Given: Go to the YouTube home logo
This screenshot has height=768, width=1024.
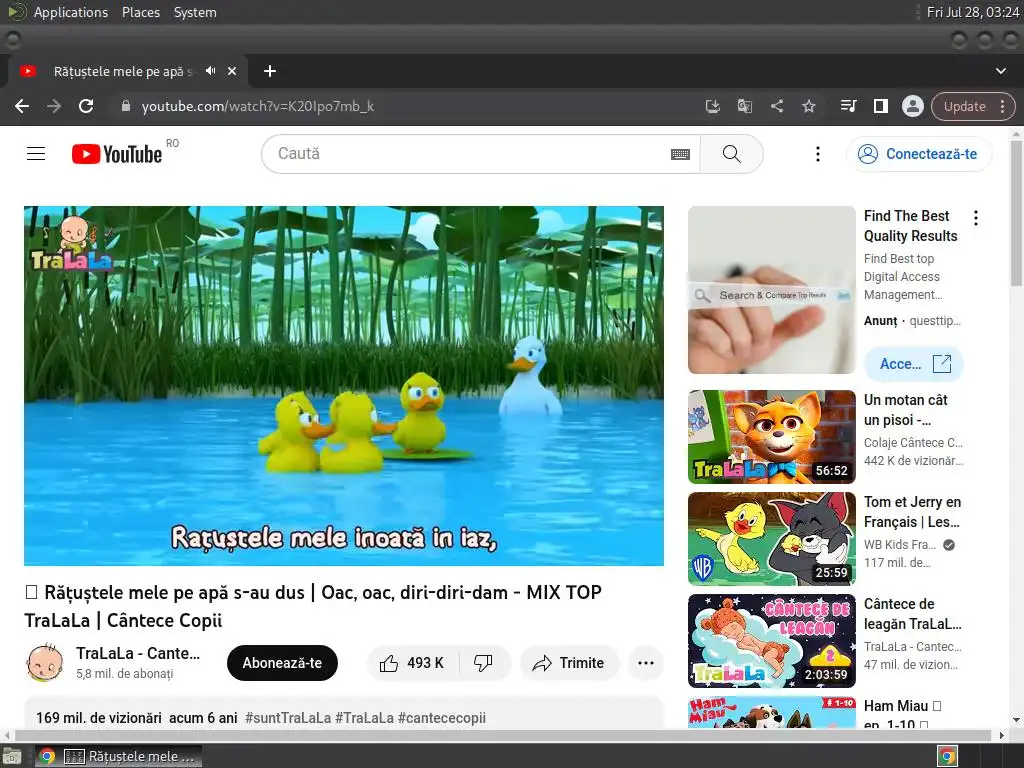Looking at the screenshot, I should point(117,154).
